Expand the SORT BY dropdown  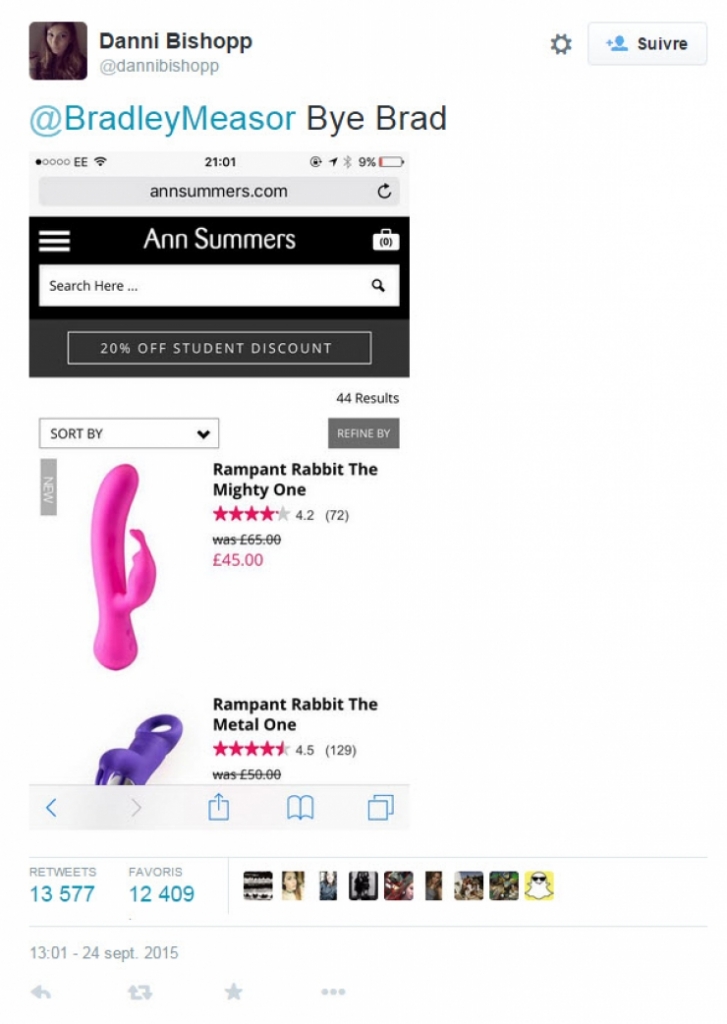click(x=129, y=434)
